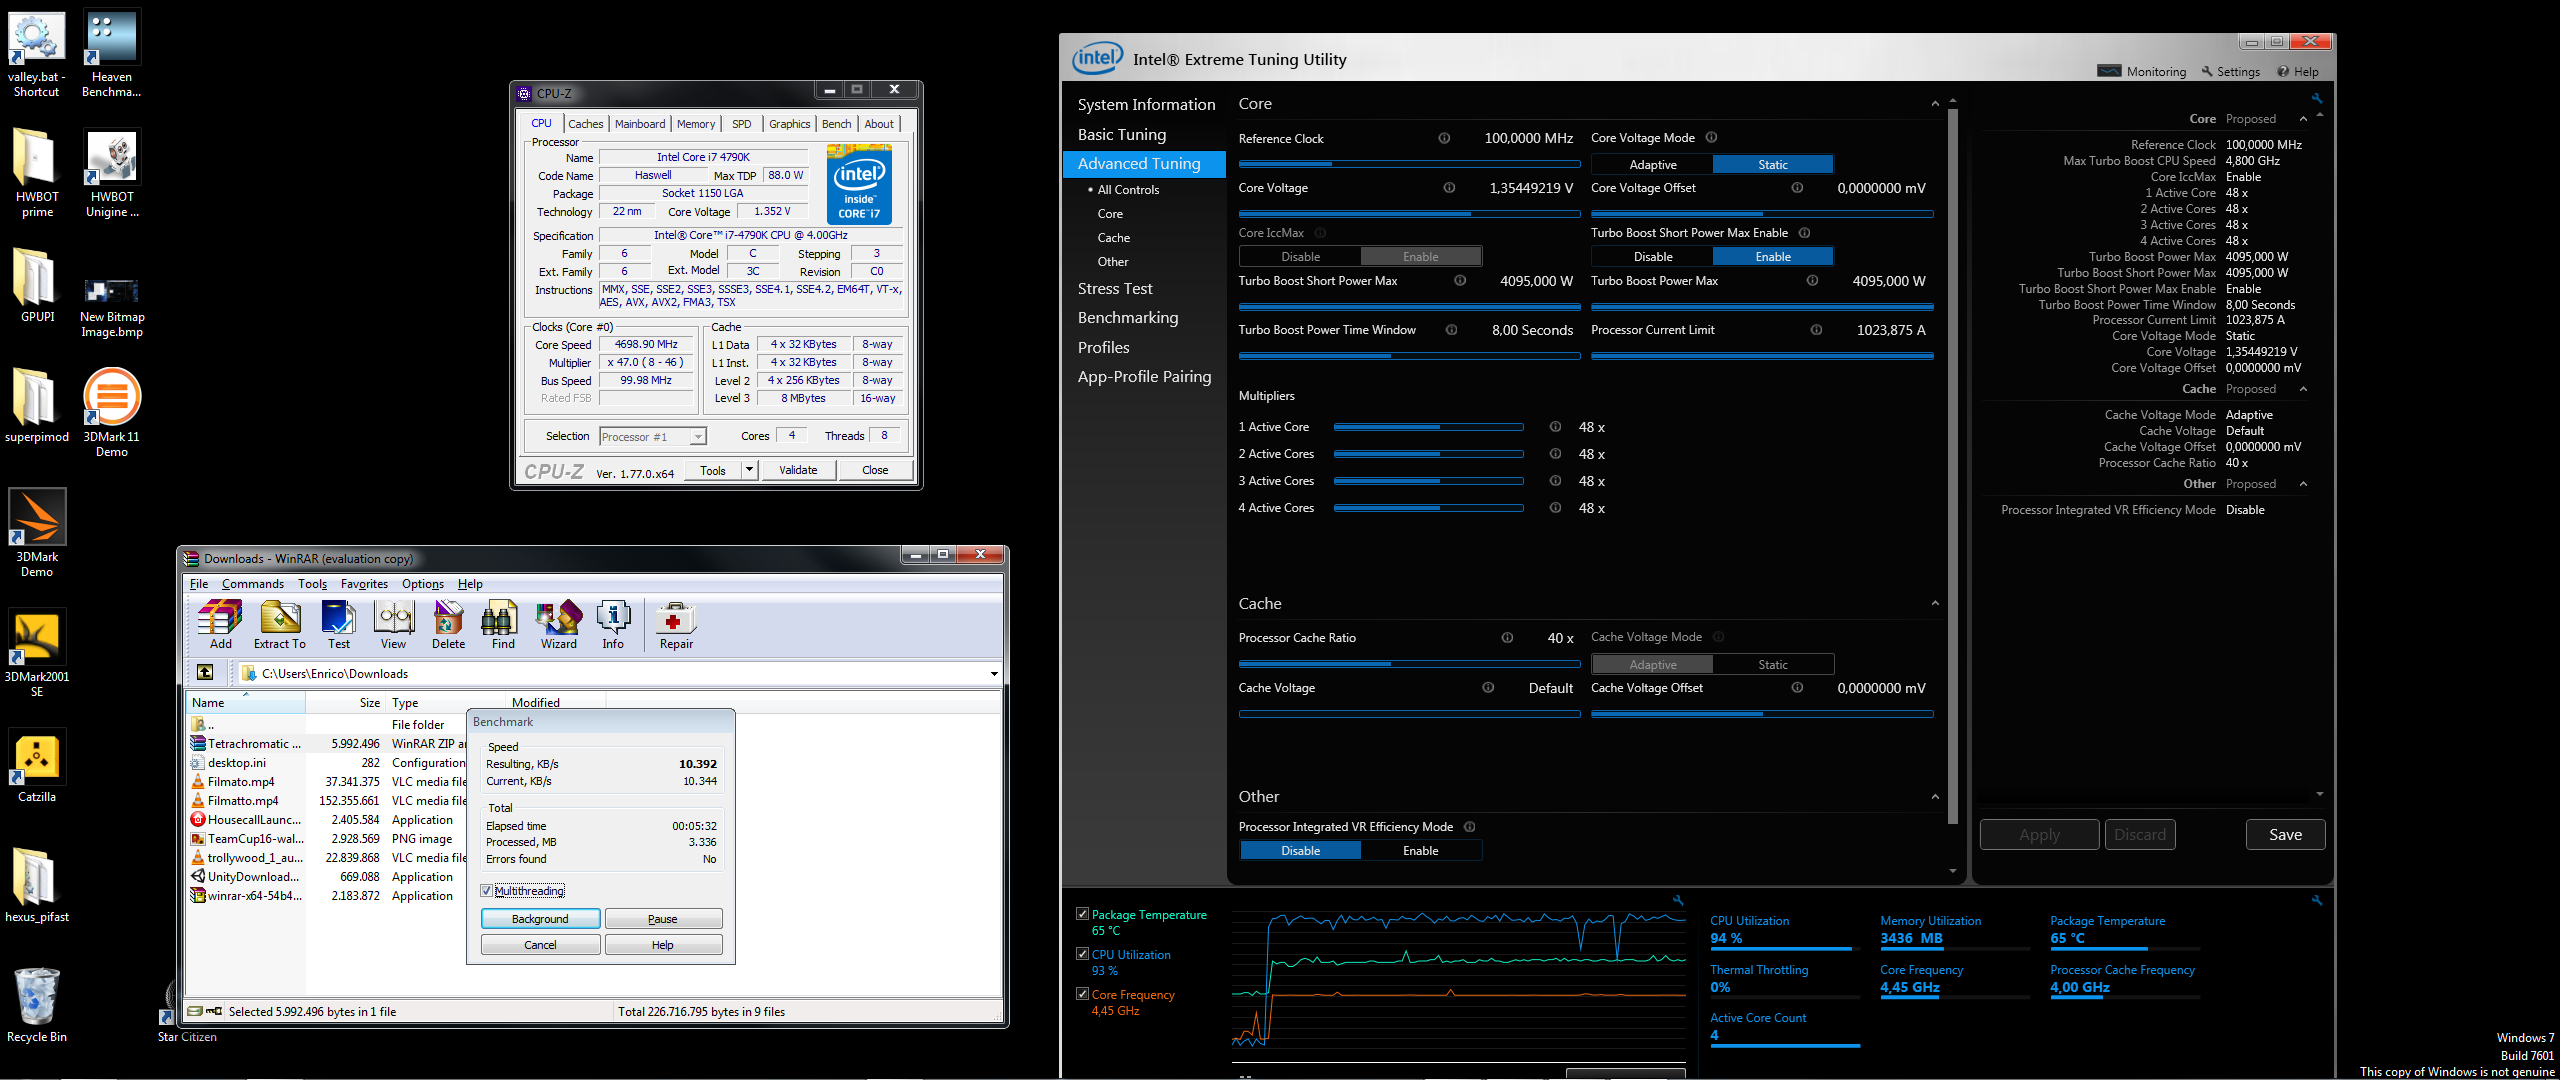This screenshot has height=1080, width=2560.
Task: Enable Processor Integrated VR Efficiency Mode
Action: click(x=1420, y=851)
